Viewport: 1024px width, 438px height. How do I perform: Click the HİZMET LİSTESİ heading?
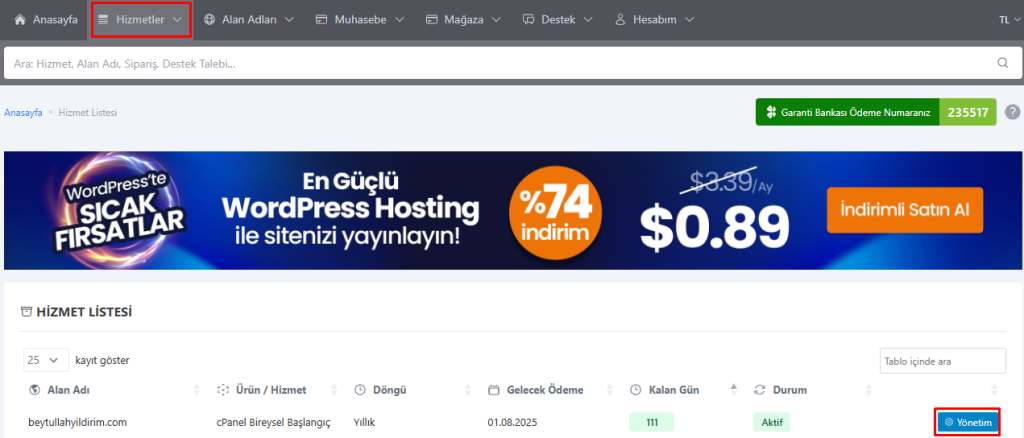[84, 312]
